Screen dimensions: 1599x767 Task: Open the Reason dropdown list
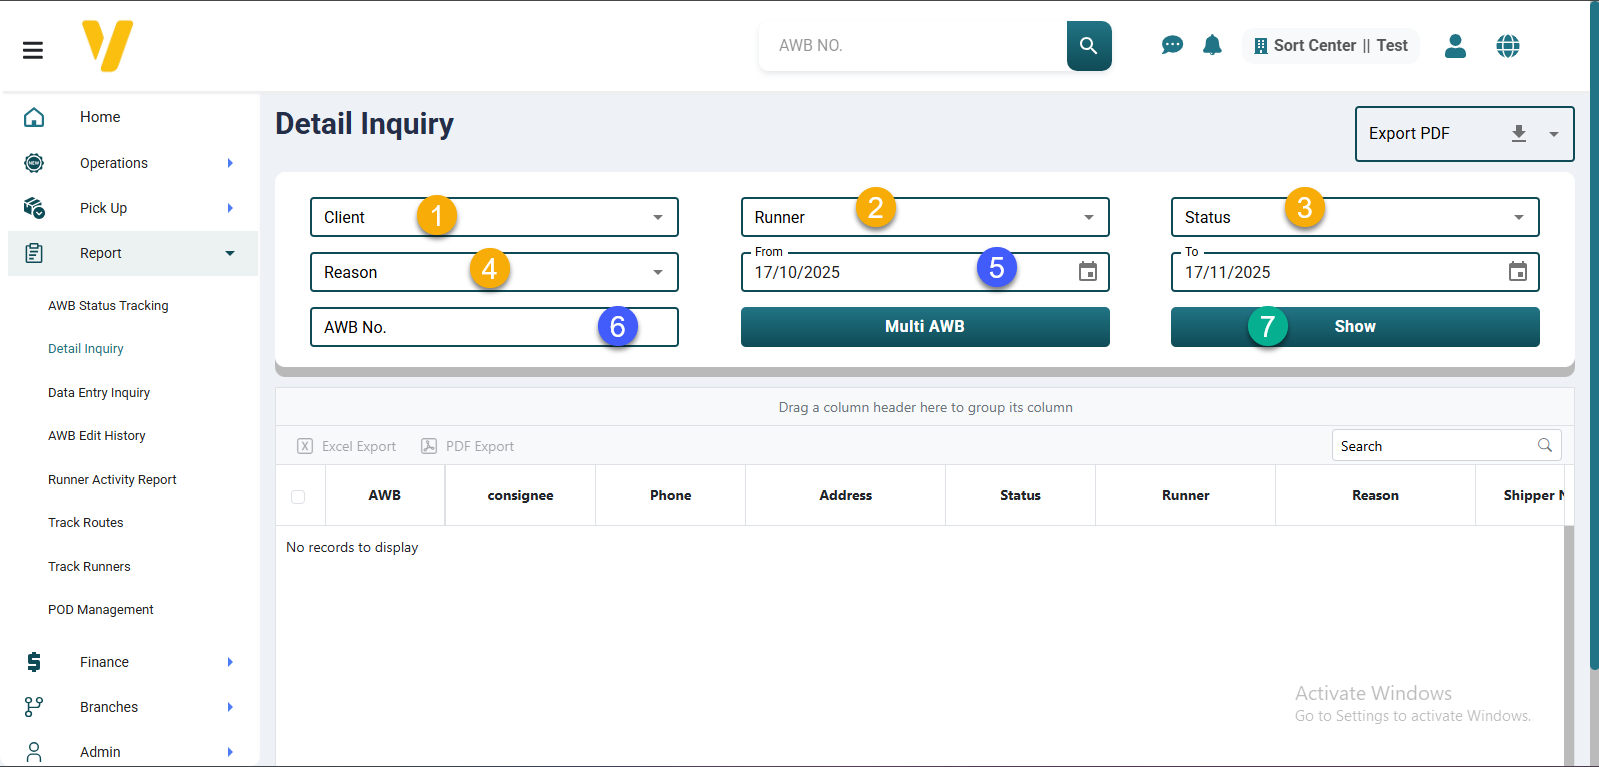click(x=657, y=272)
